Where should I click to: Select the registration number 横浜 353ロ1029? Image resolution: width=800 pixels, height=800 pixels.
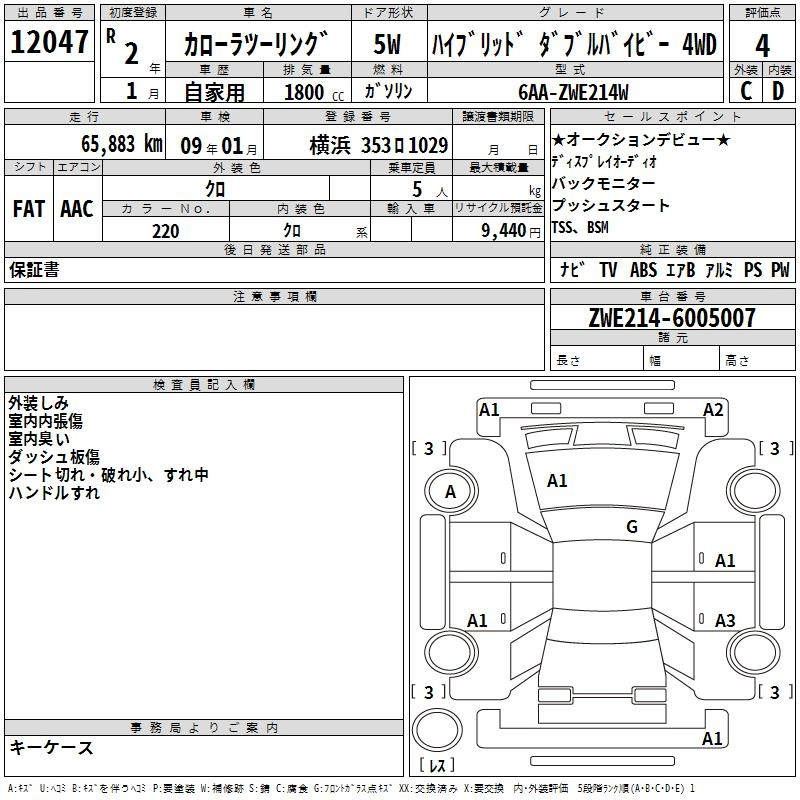[379, 146]
